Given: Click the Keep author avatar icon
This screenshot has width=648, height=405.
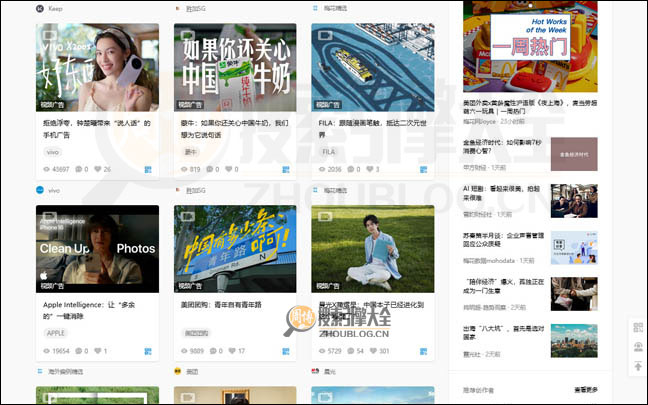Looking at the screenshot, I should (x=40, y=8).
